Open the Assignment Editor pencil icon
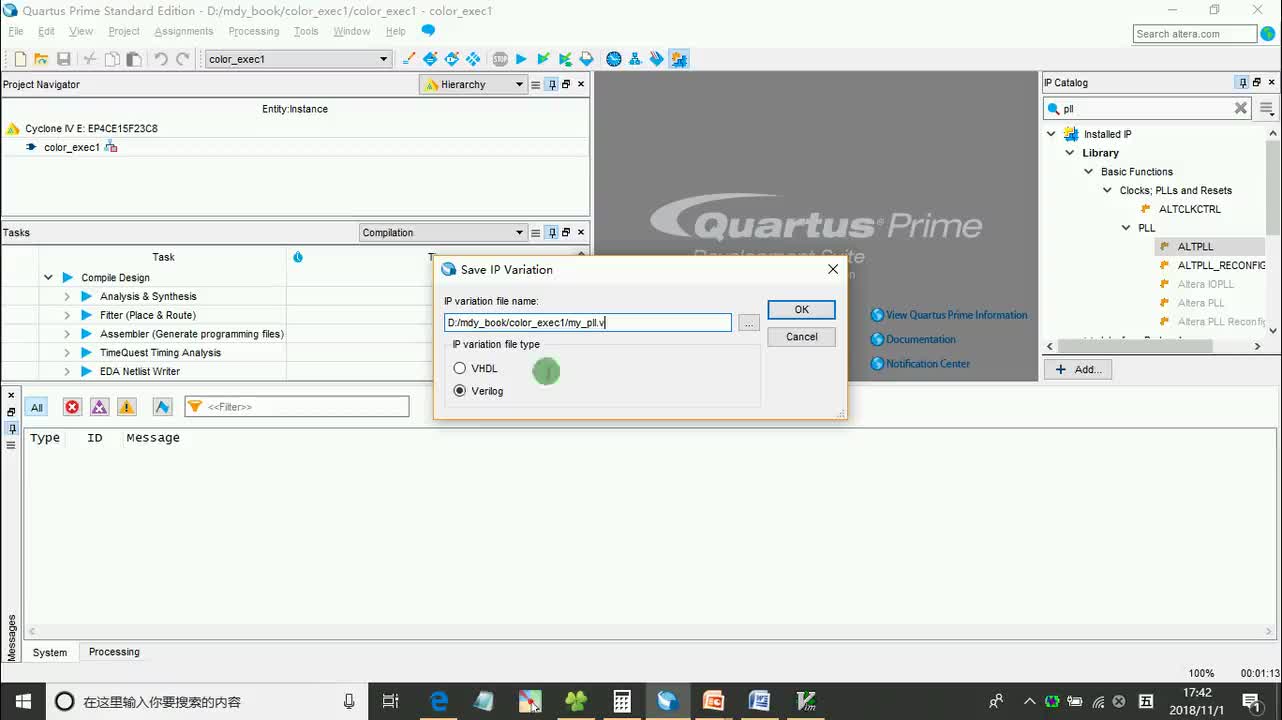Image resolution: width=1282 pixels, height=720 pixels. (409, 59)
